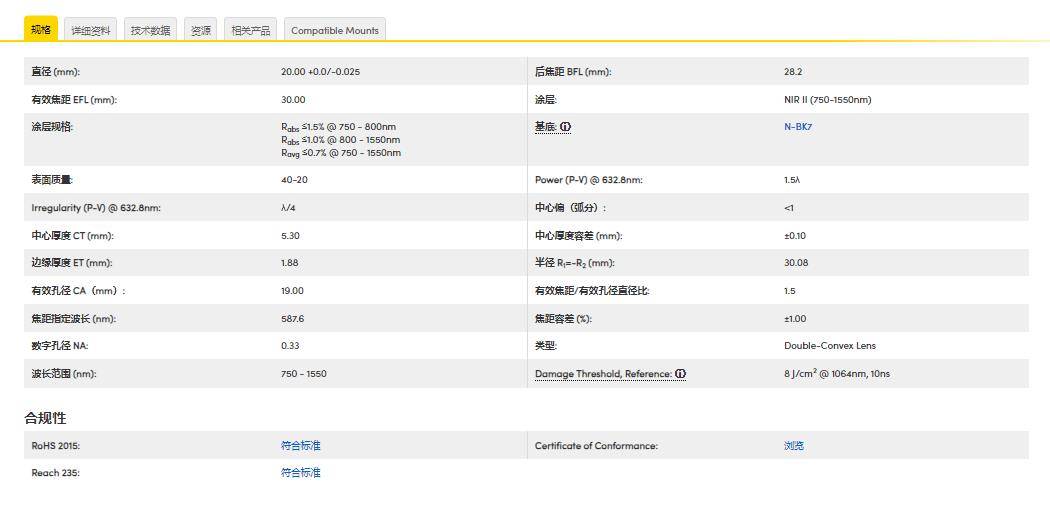This screenshot has width=1050, height=517.
Task: Switch to the Compatible Mounts tab
Action: (335, 30)
